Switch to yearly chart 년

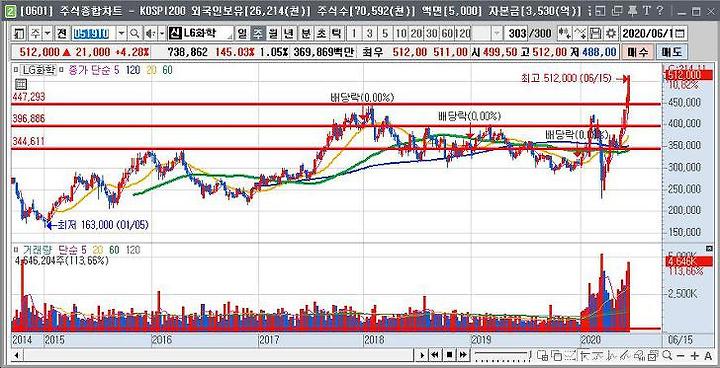(288, 34)
